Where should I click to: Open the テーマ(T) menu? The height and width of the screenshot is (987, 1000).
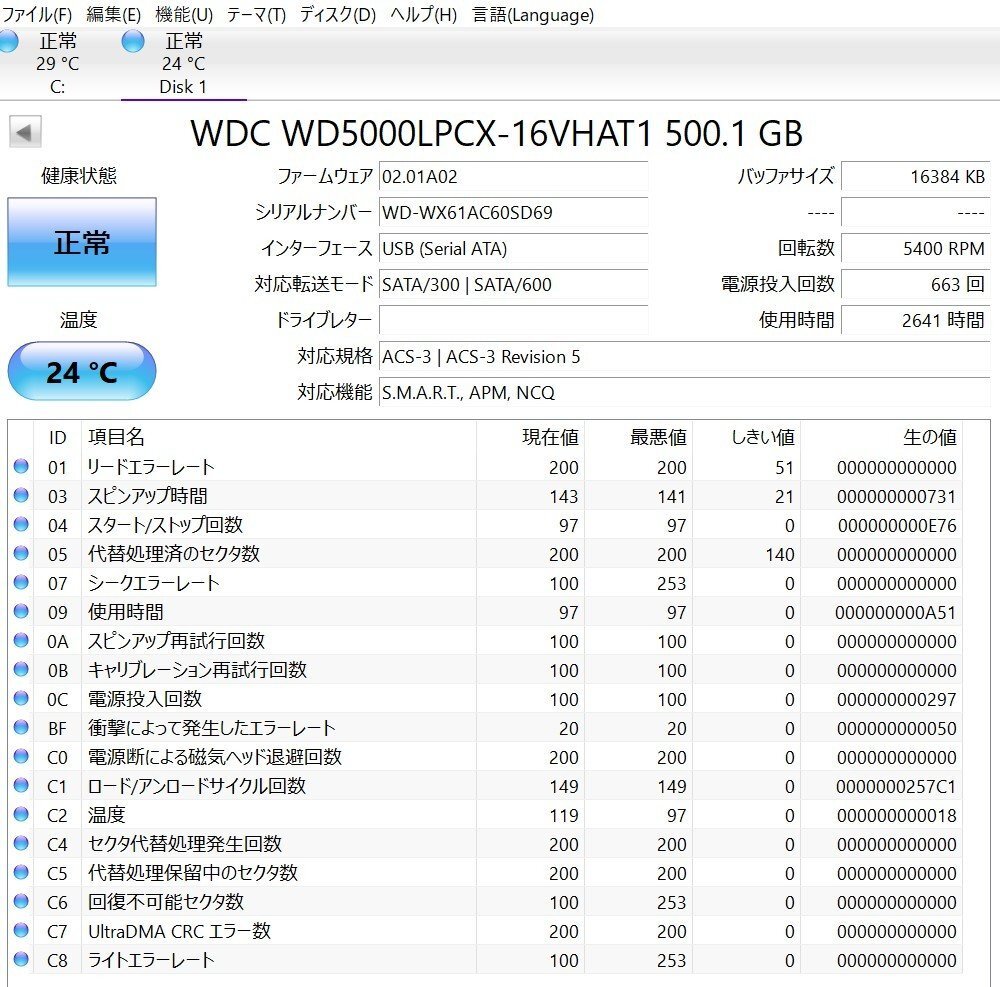(x=256, y=14)
